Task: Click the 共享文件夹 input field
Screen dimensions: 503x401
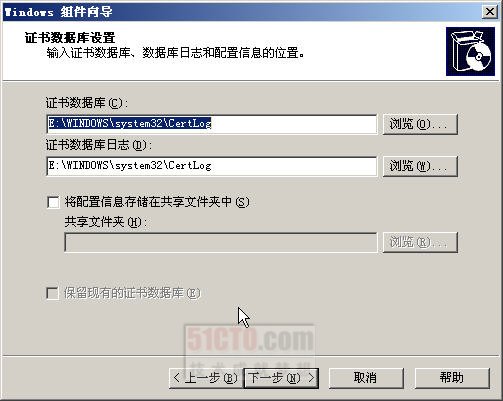Action: click(x=221, y=242)
